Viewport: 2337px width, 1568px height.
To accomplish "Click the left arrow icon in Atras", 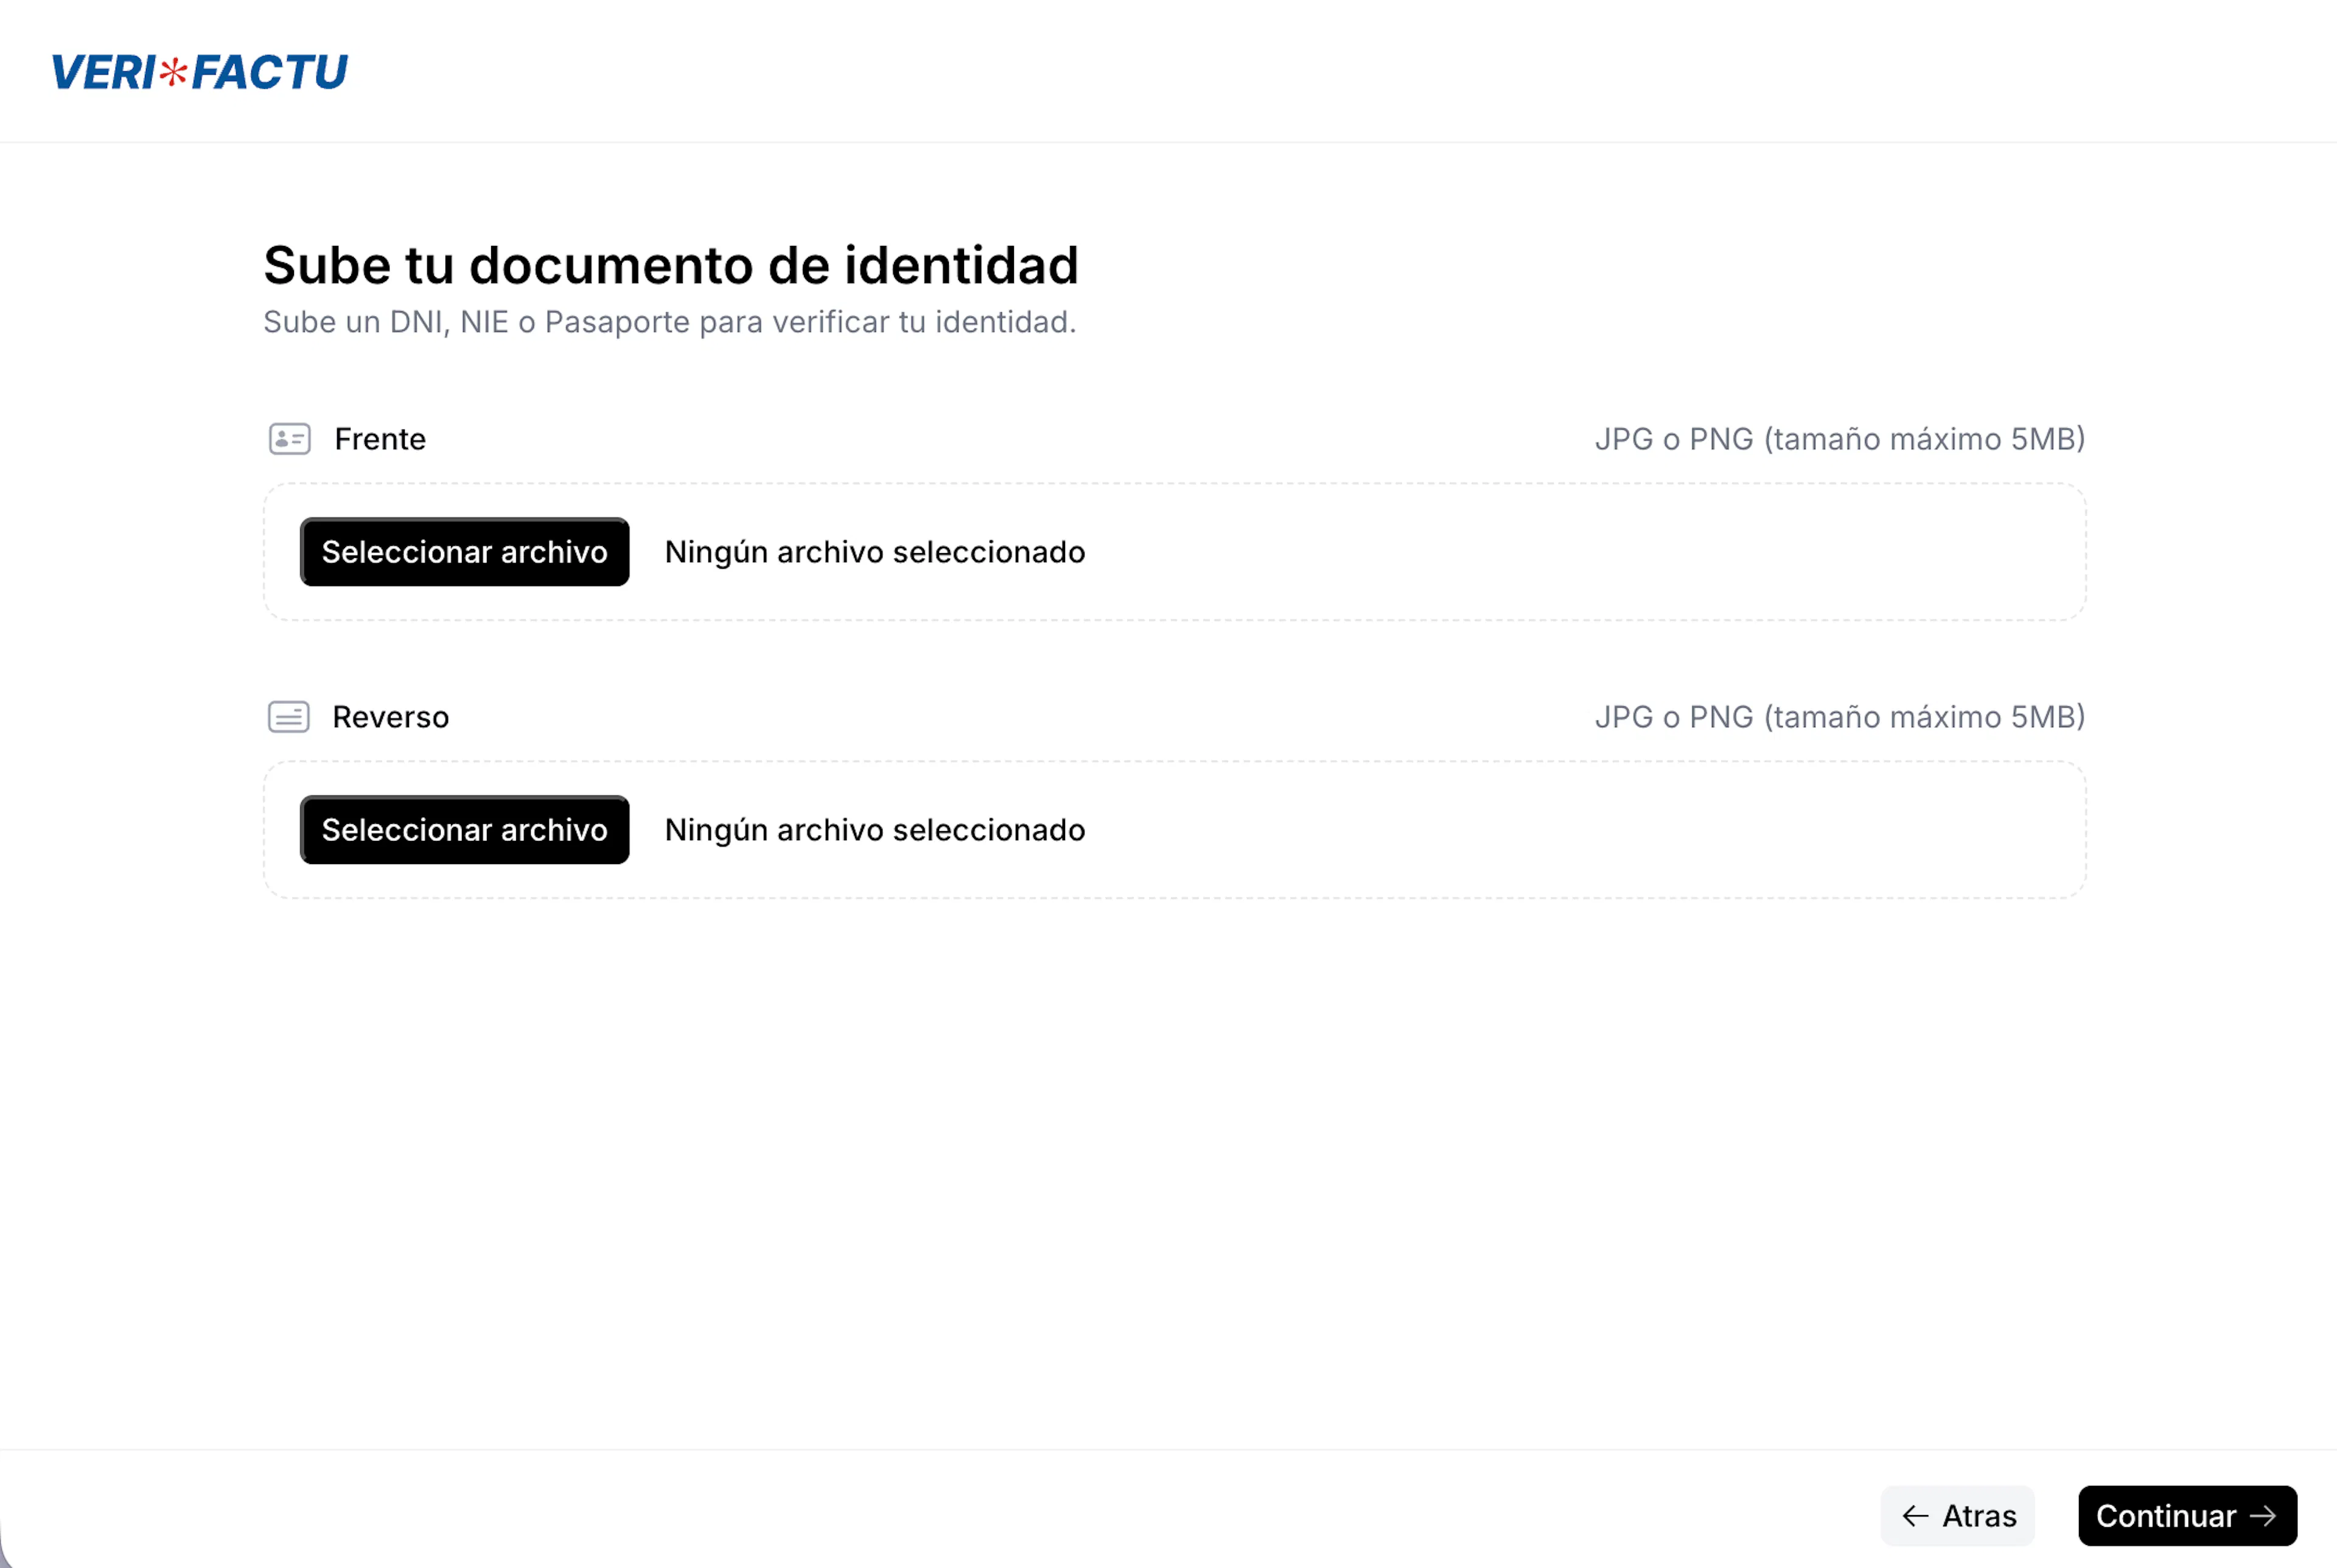I will [x=1915, y=1516].
